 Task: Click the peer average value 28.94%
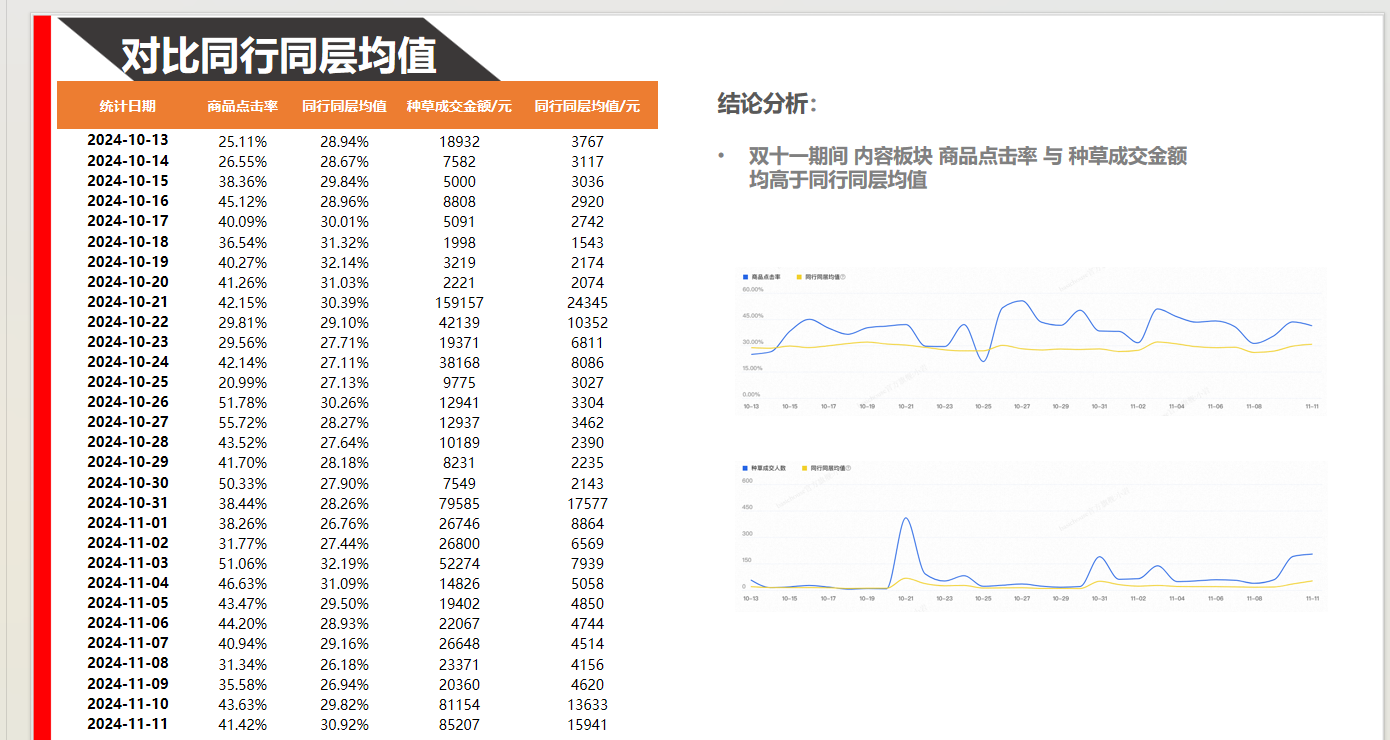344,142
